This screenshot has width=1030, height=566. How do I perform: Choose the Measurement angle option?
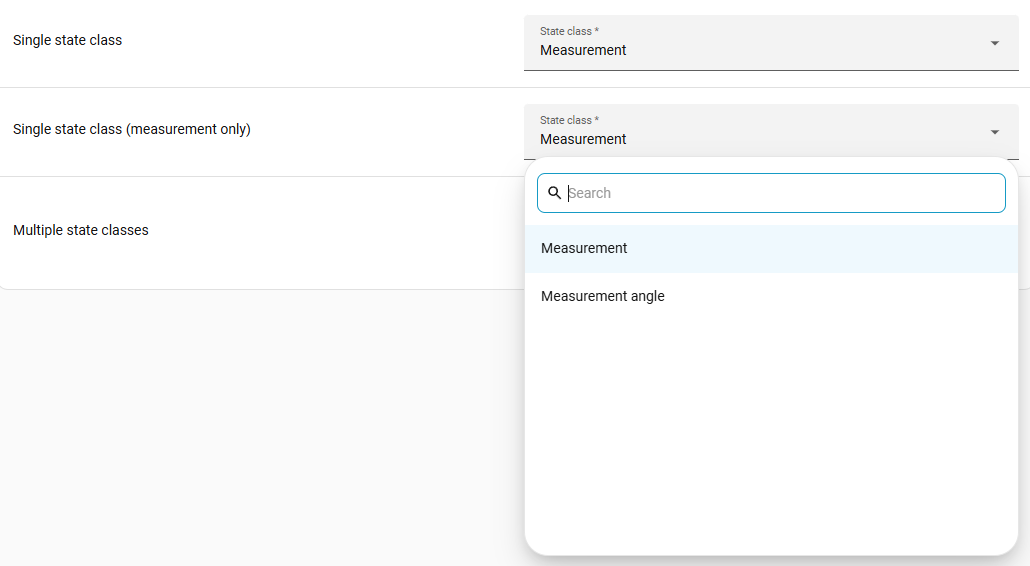pyautogui.click(x=771, y=296)
